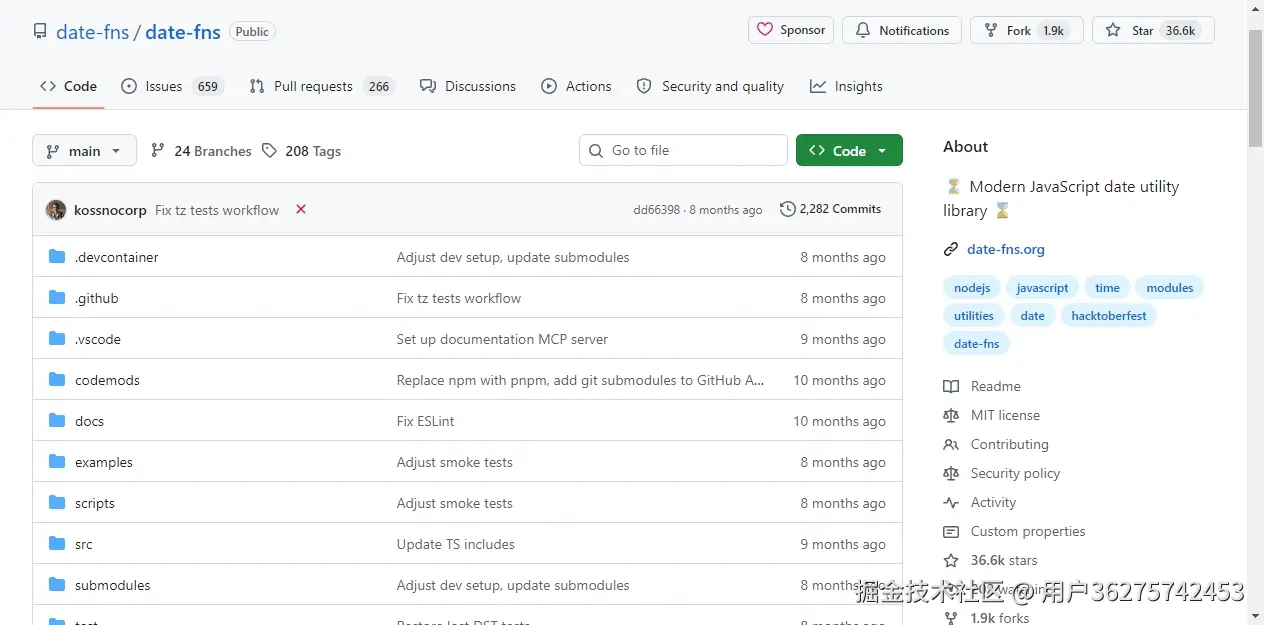
Task: Open Security and quality tab
Action: pyautogui.click(x=710, y=86)
